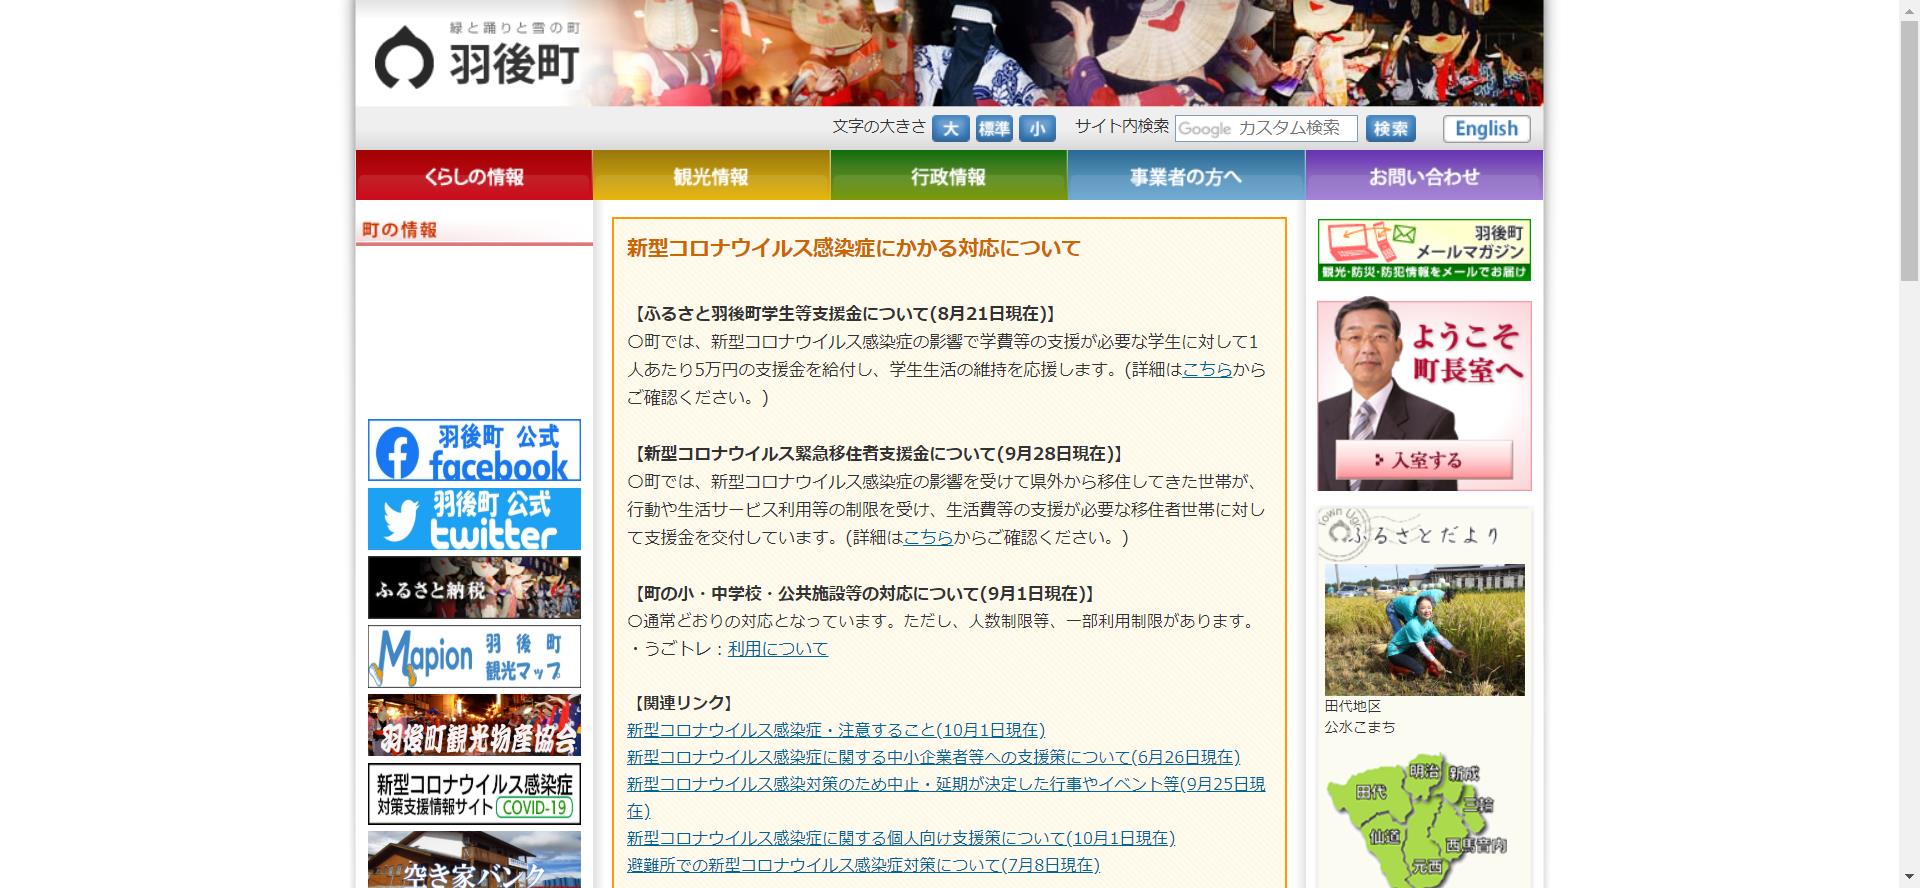Select 元西 district on the map
The image size is (1920, 888).
[x=1426, y=867]
